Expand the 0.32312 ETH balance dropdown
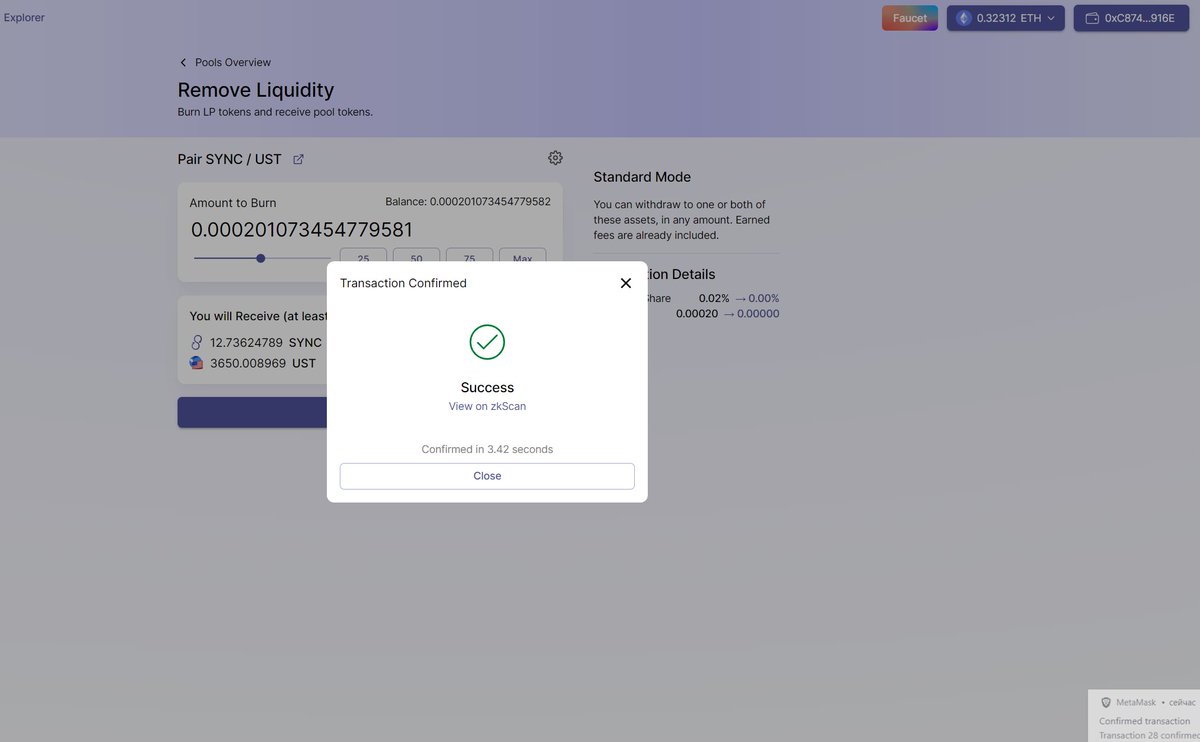The image size is (1200, 742). click(1006, 18)
